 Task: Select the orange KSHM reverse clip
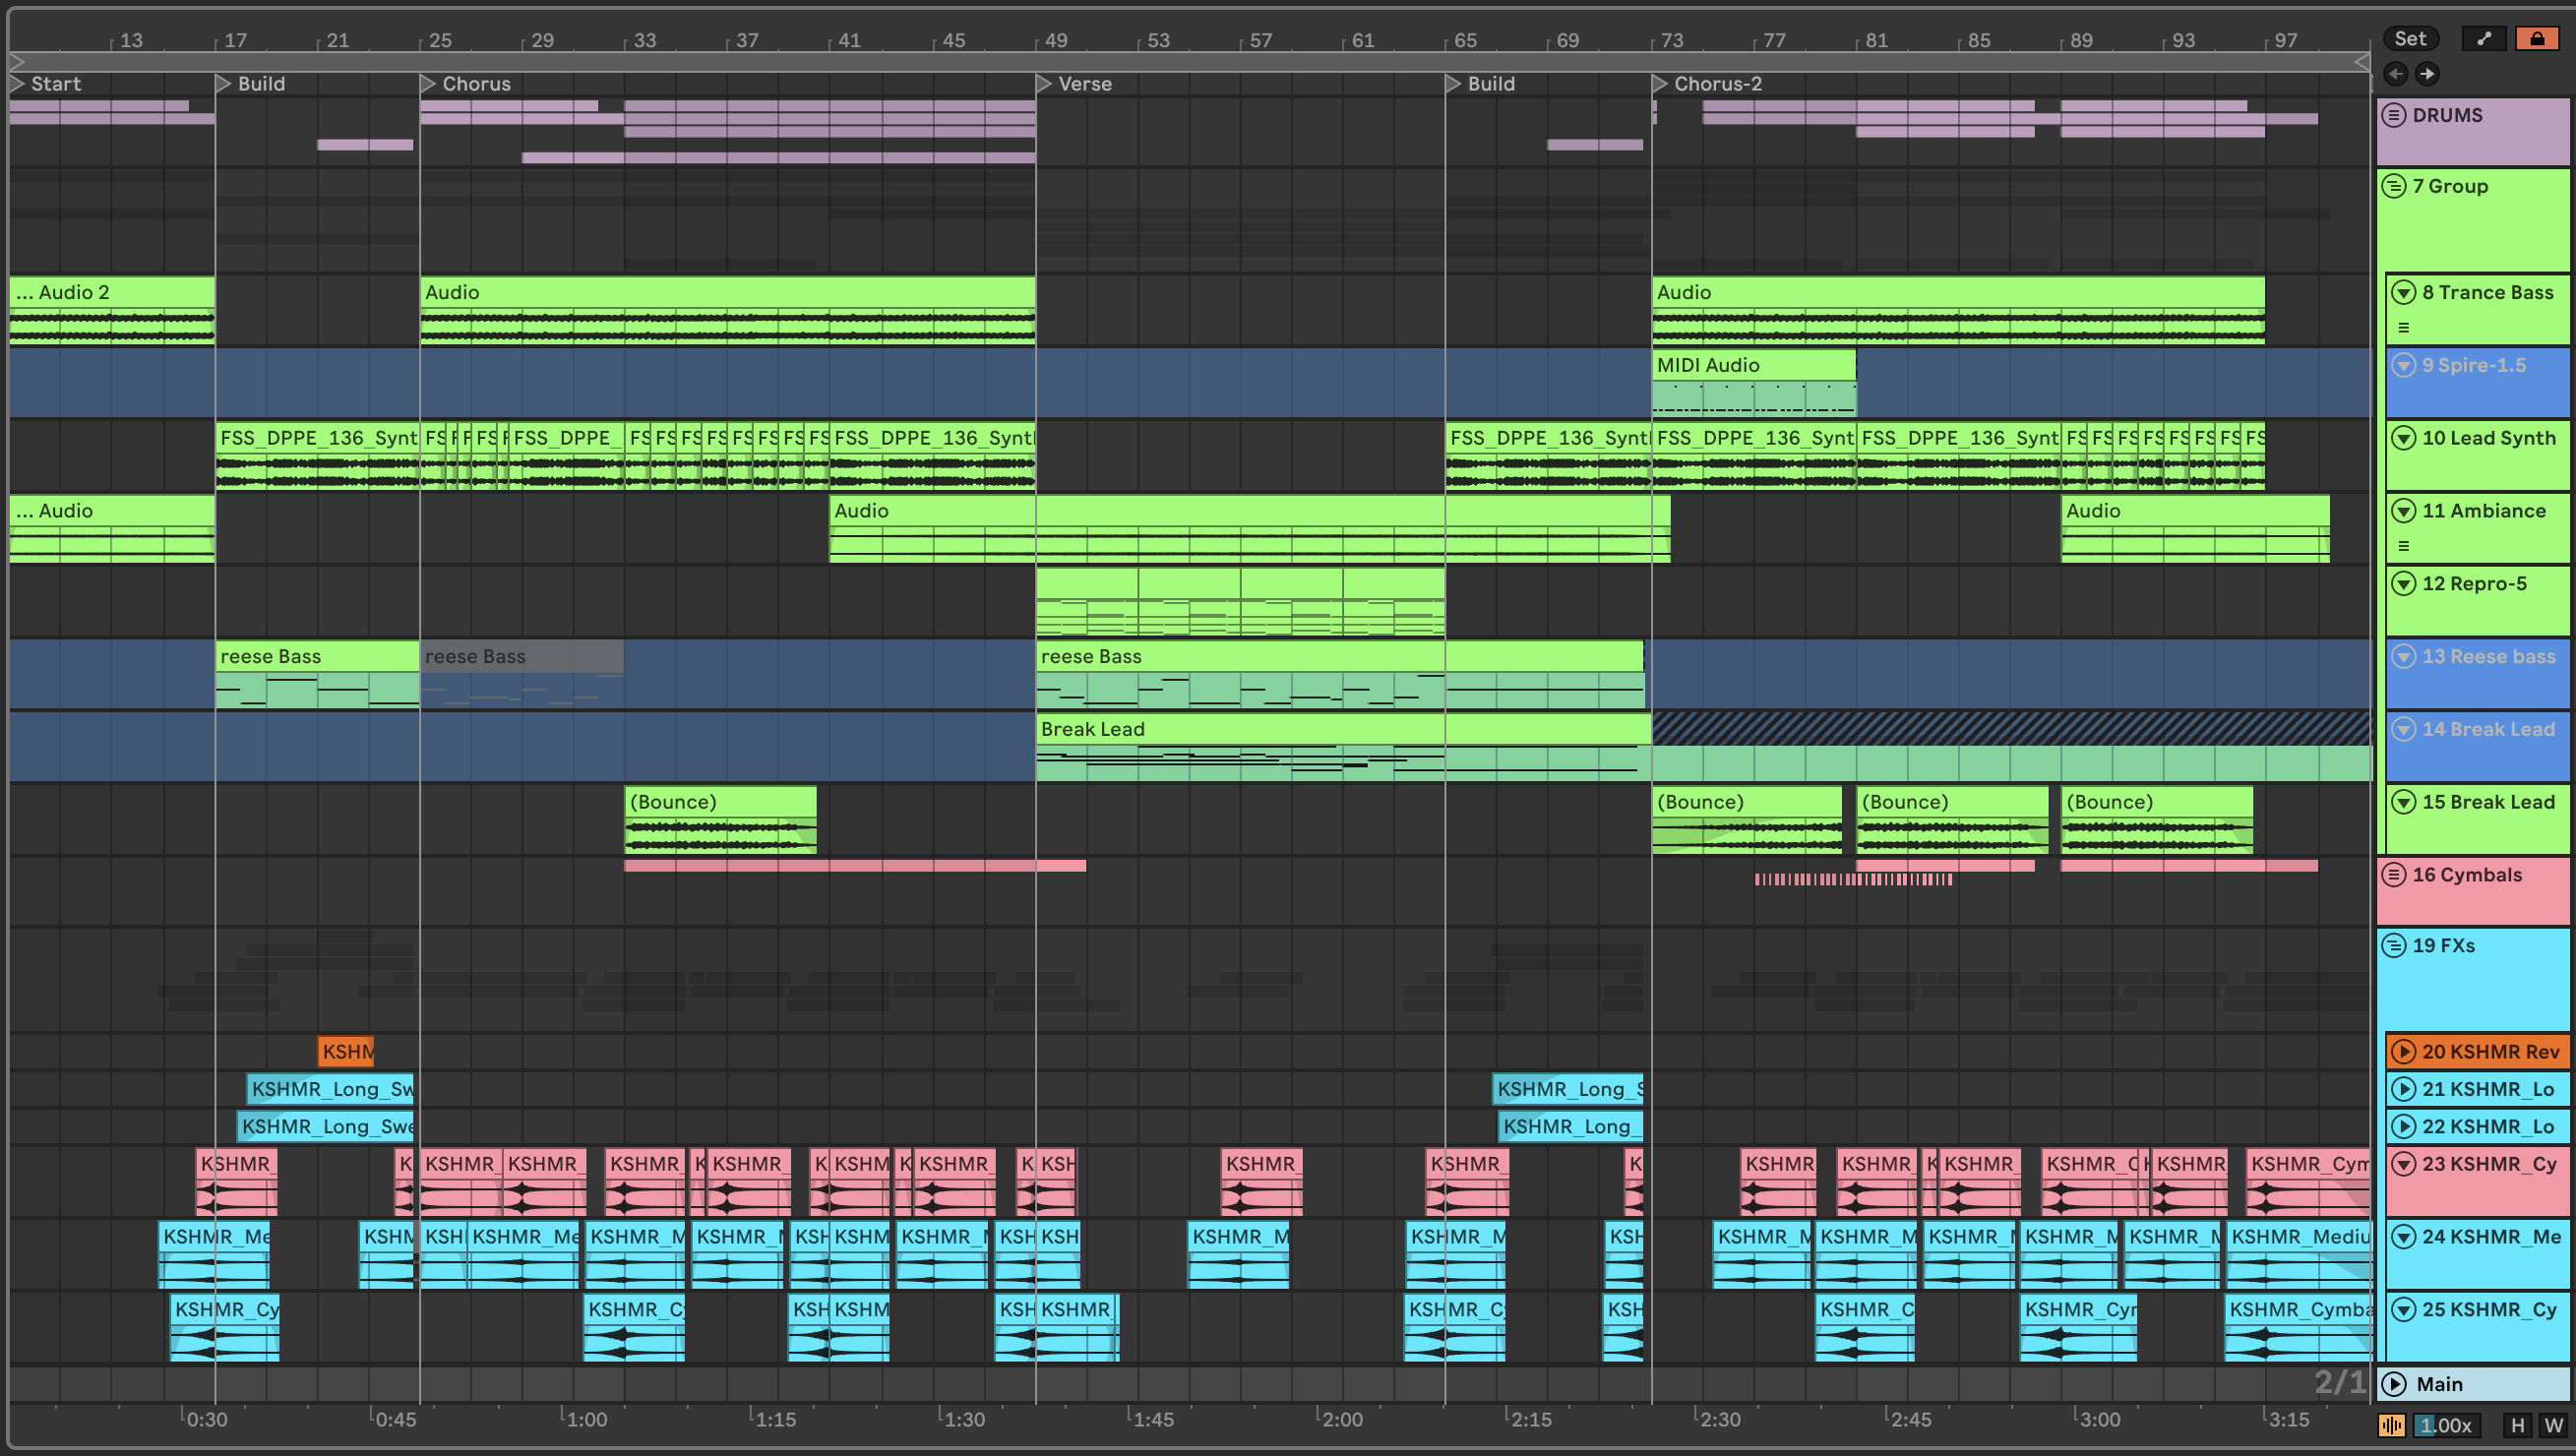[346, 1052]
